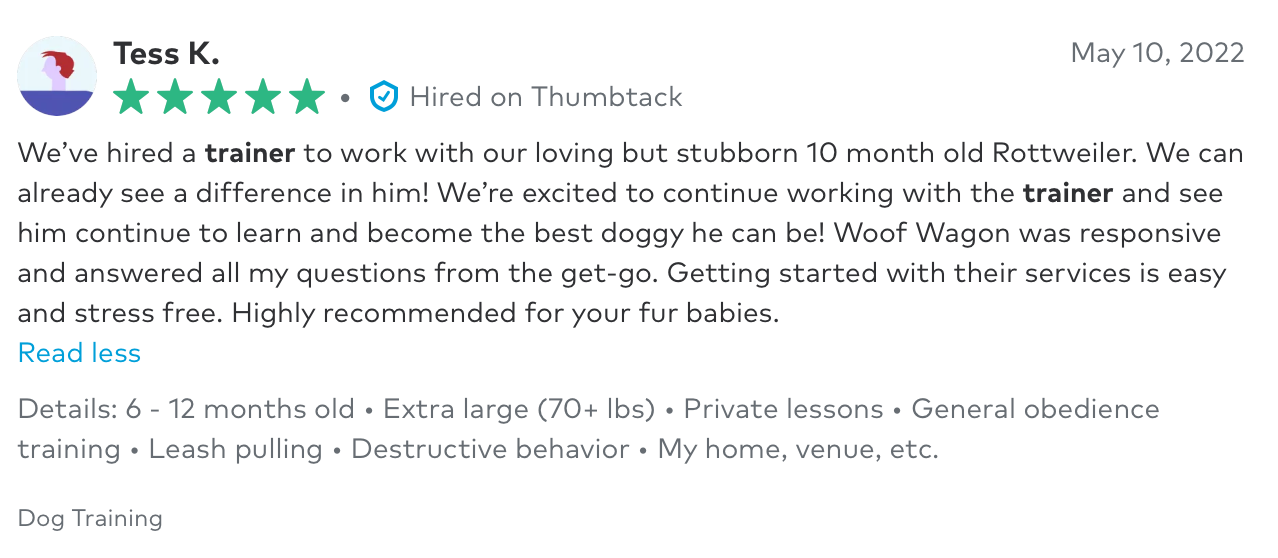1278x558 pixels.
Task: Click Tess K.'s profile avatar
Action: (57, 76)
